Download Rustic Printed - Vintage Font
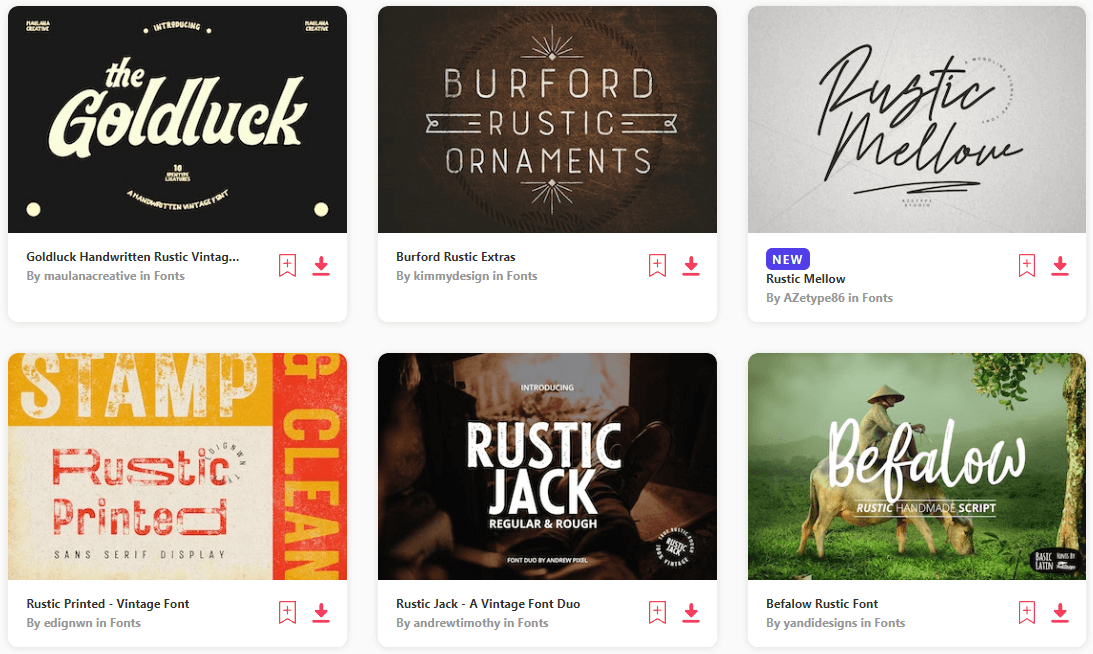1093x654 pixels. pyautogui.click(x=321, y=613)
